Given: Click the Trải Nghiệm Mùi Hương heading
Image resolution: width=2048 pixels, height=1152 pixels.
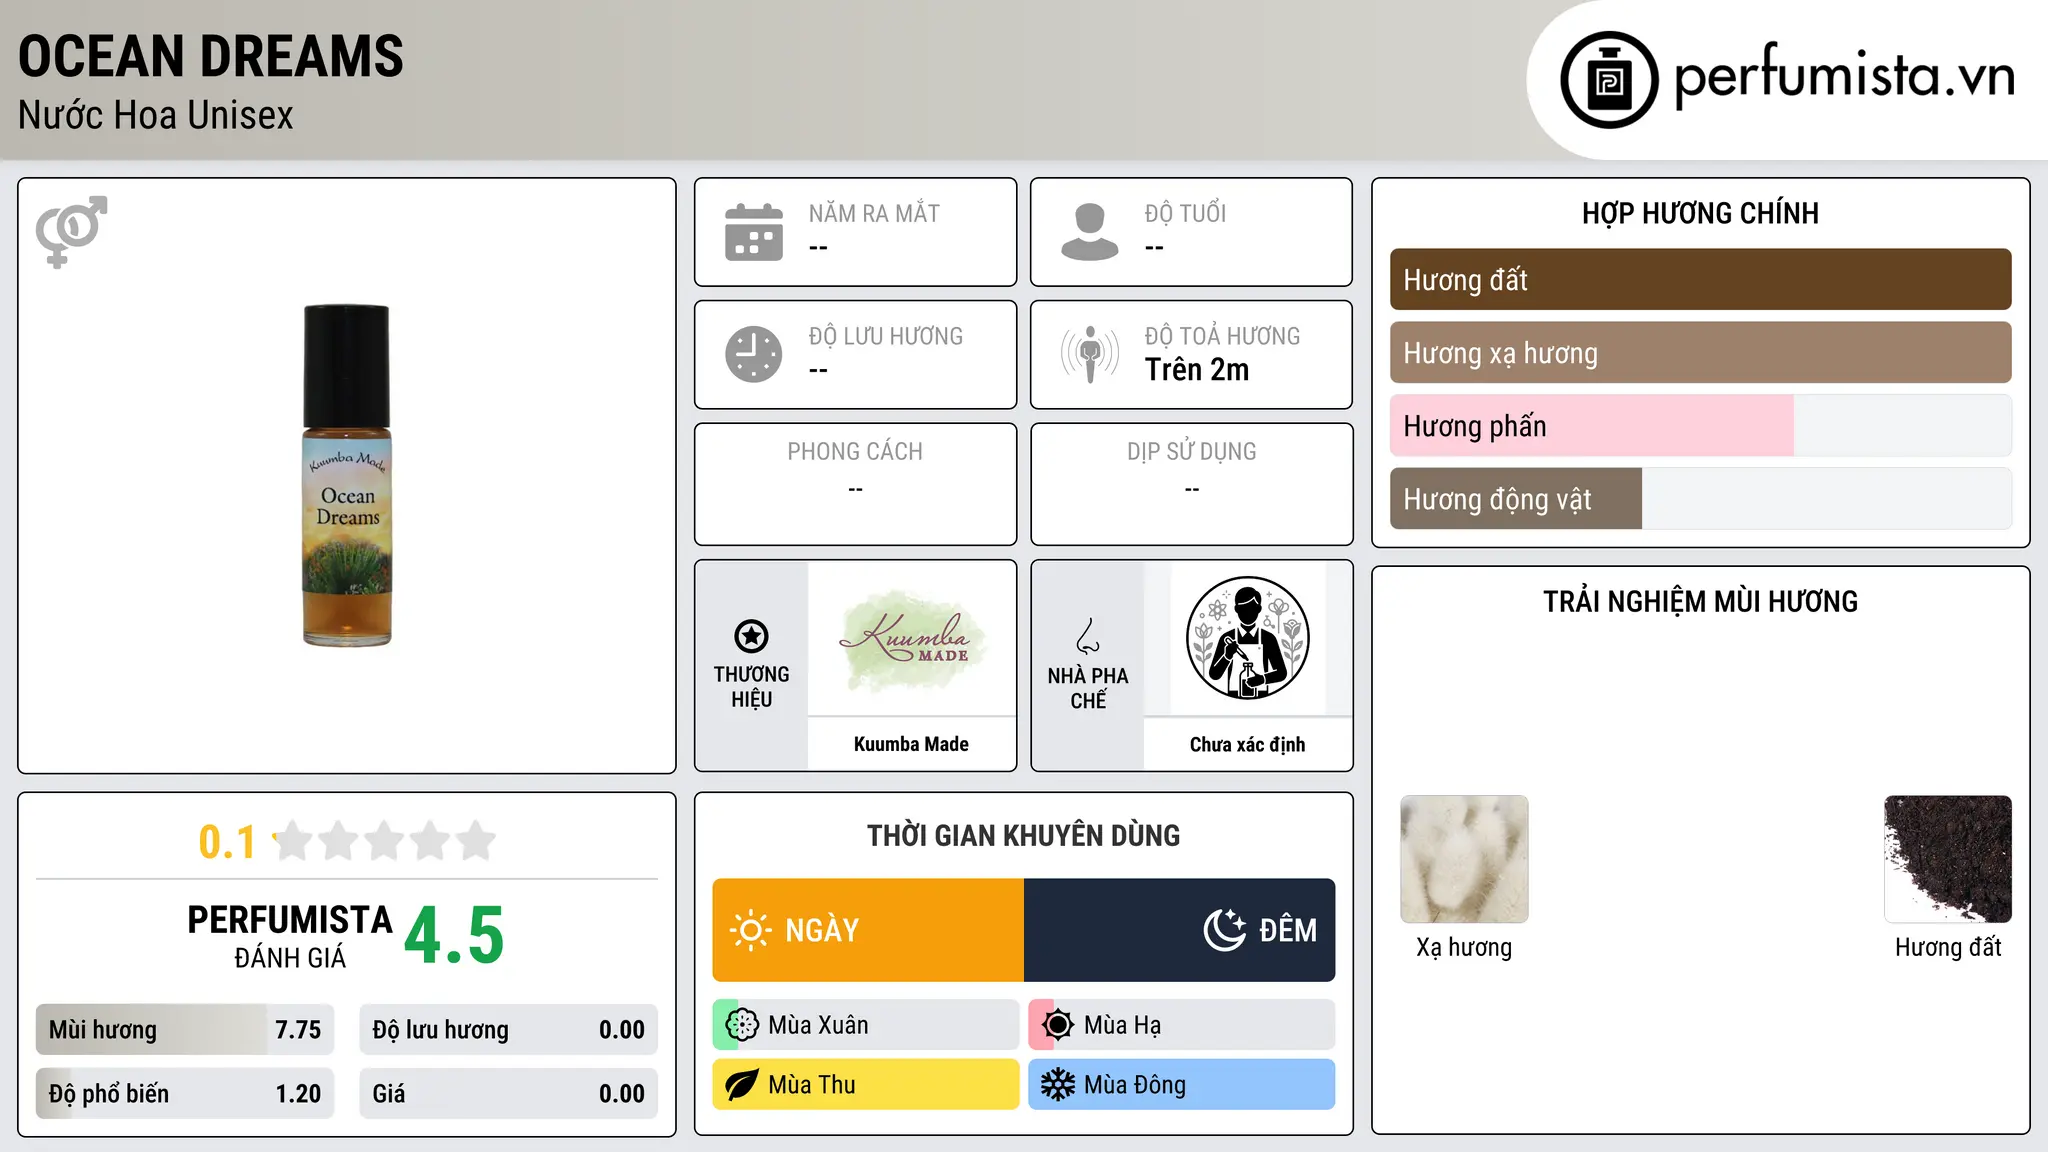Looking at the screenshot, I should [1701, 601].
